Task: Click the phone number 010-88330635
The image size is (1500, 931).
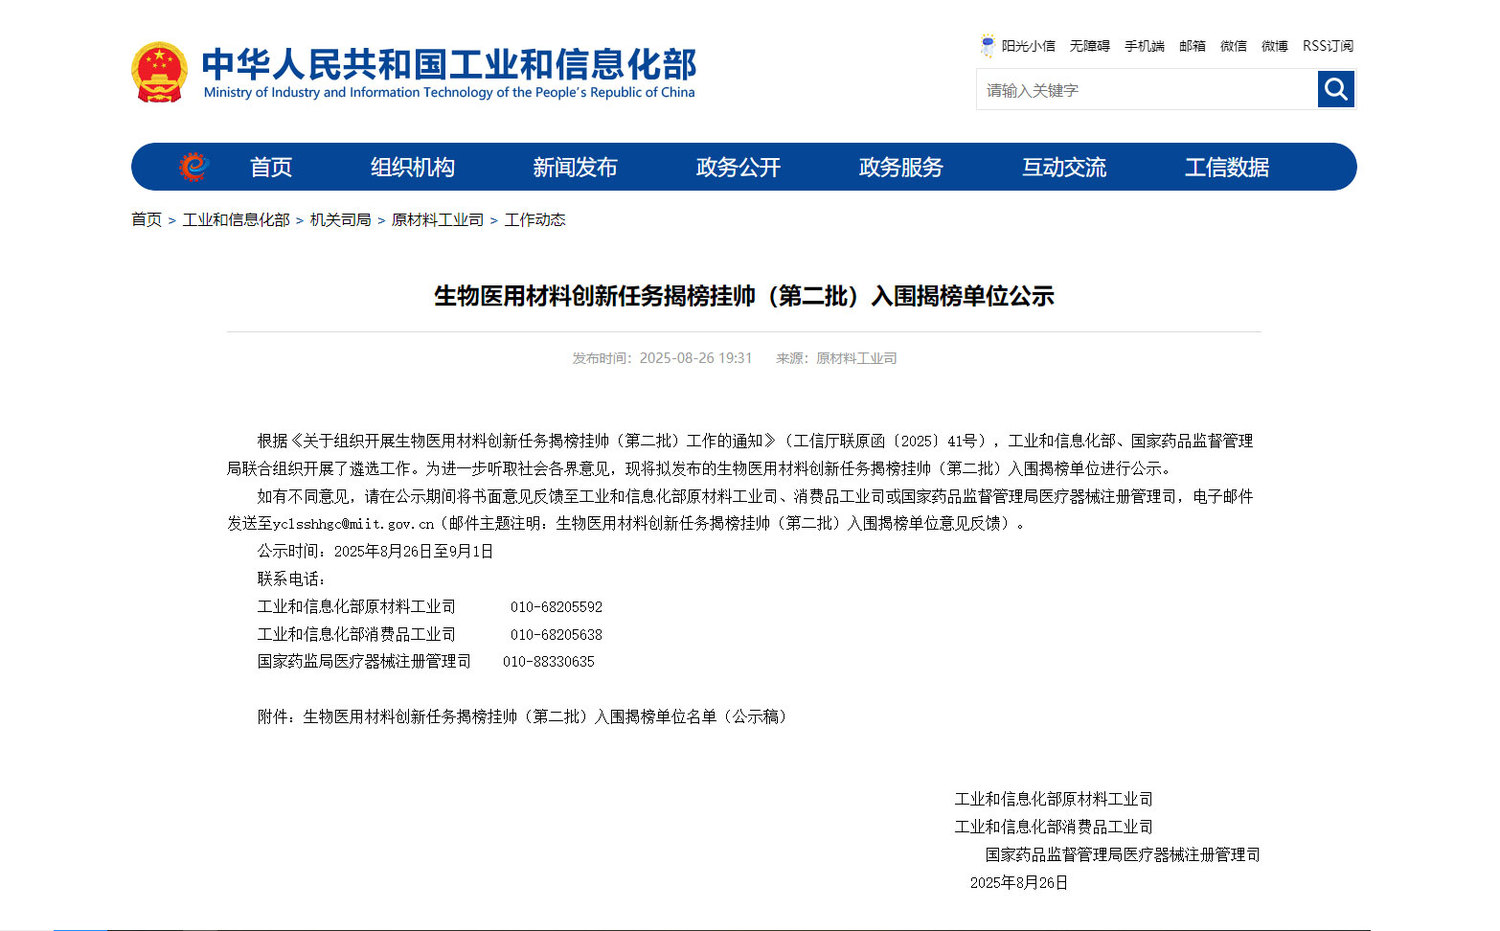Action: pos(548,661)
